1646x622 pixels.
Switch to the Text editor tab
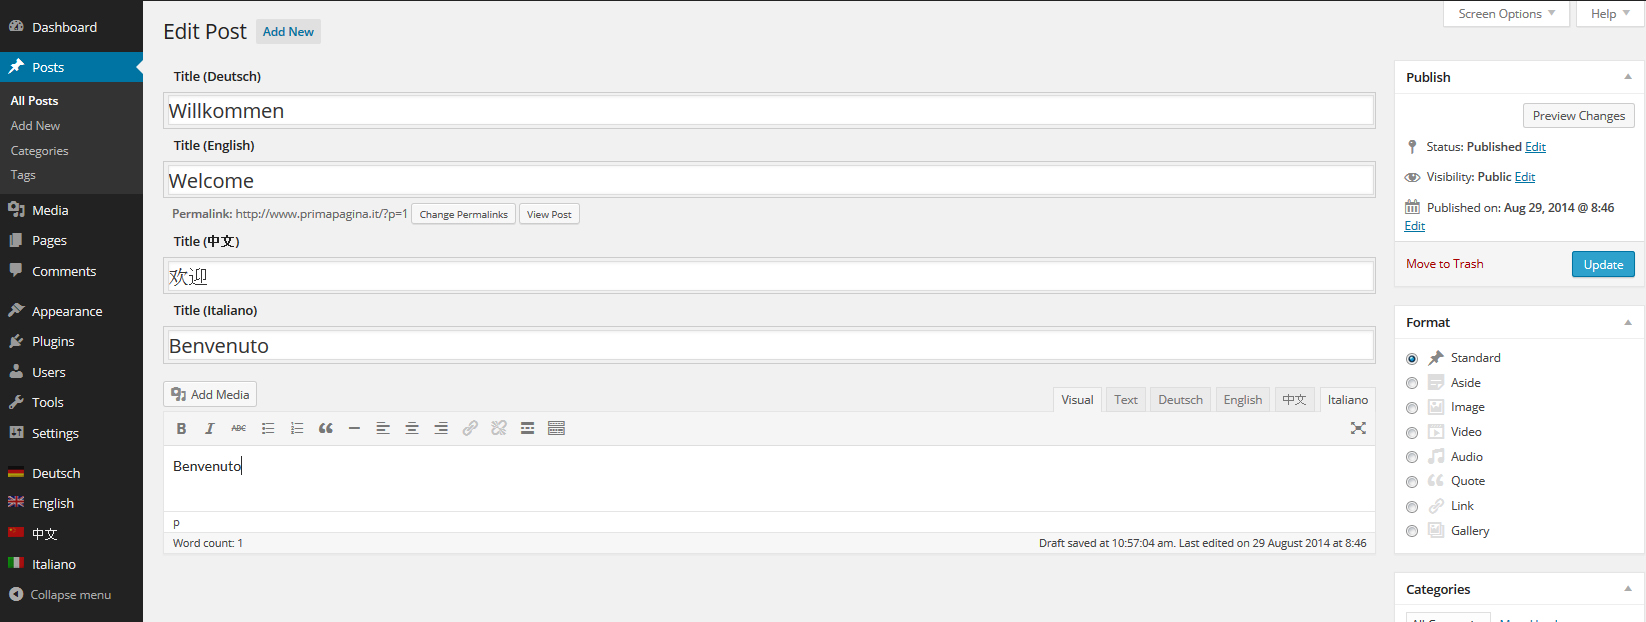point(1126,400)
